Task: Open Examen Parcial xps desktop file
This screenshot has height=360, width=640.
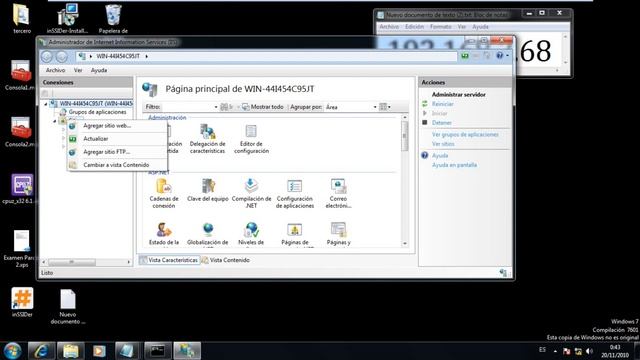Action: pos(21,249)
